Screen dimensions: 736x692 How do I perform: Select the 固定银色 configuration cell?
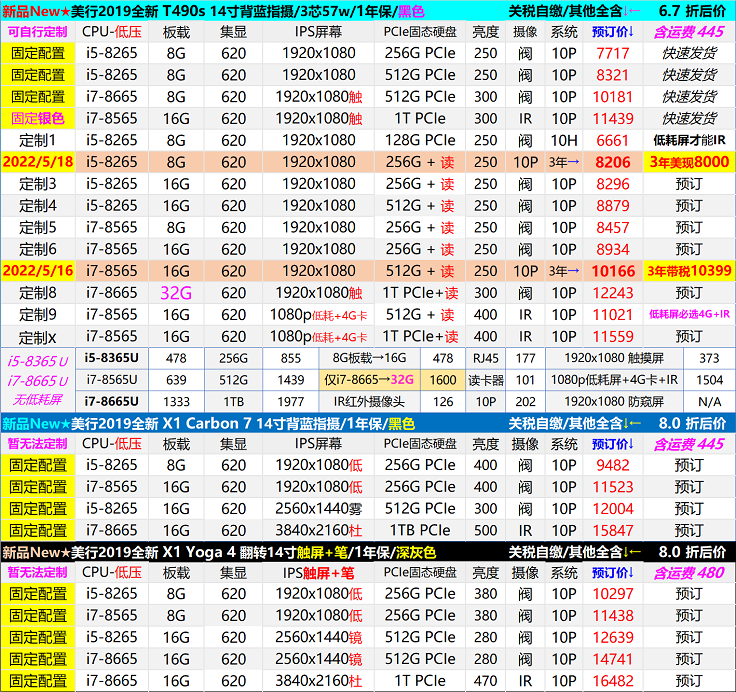[x=38, y=119]
